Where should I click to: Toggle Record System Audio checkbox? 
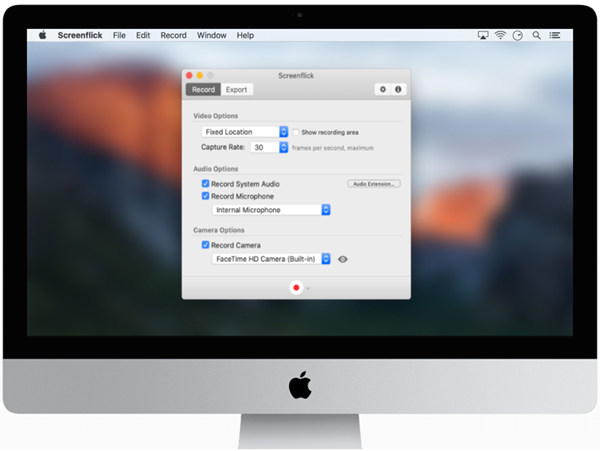(x=205, y=184)
